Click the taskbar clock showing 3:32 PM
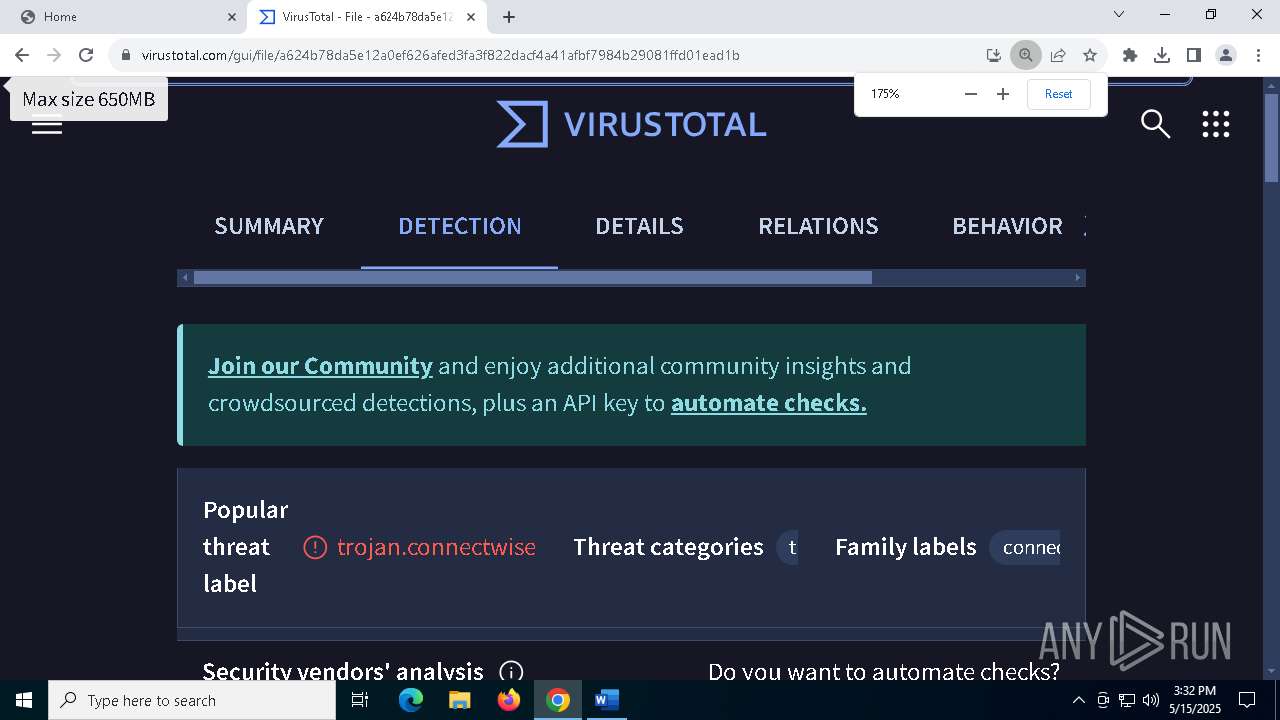The height and width of the screenshot is (720, 1280). coord(1195,700)
